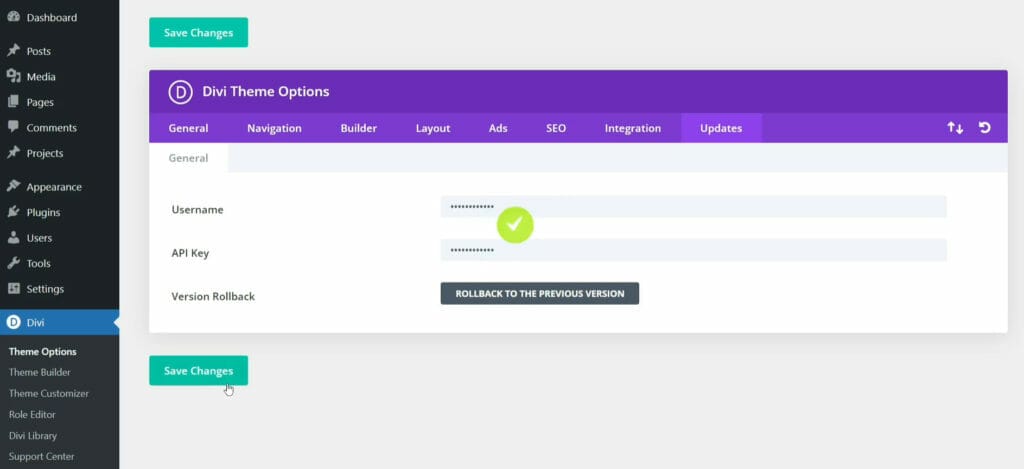Click the Divi logo in Theme Options header
1024x469 pixels.
click(180, 92)
